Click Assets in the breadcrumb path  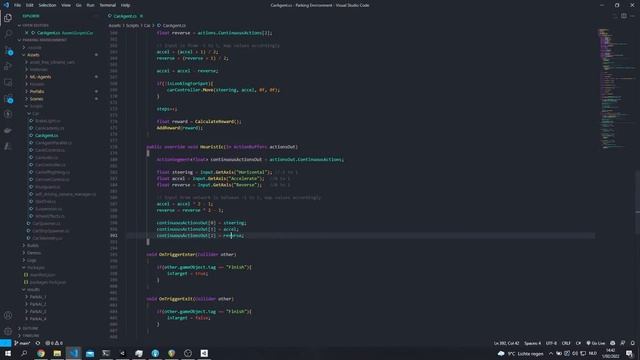click(115, 25)
